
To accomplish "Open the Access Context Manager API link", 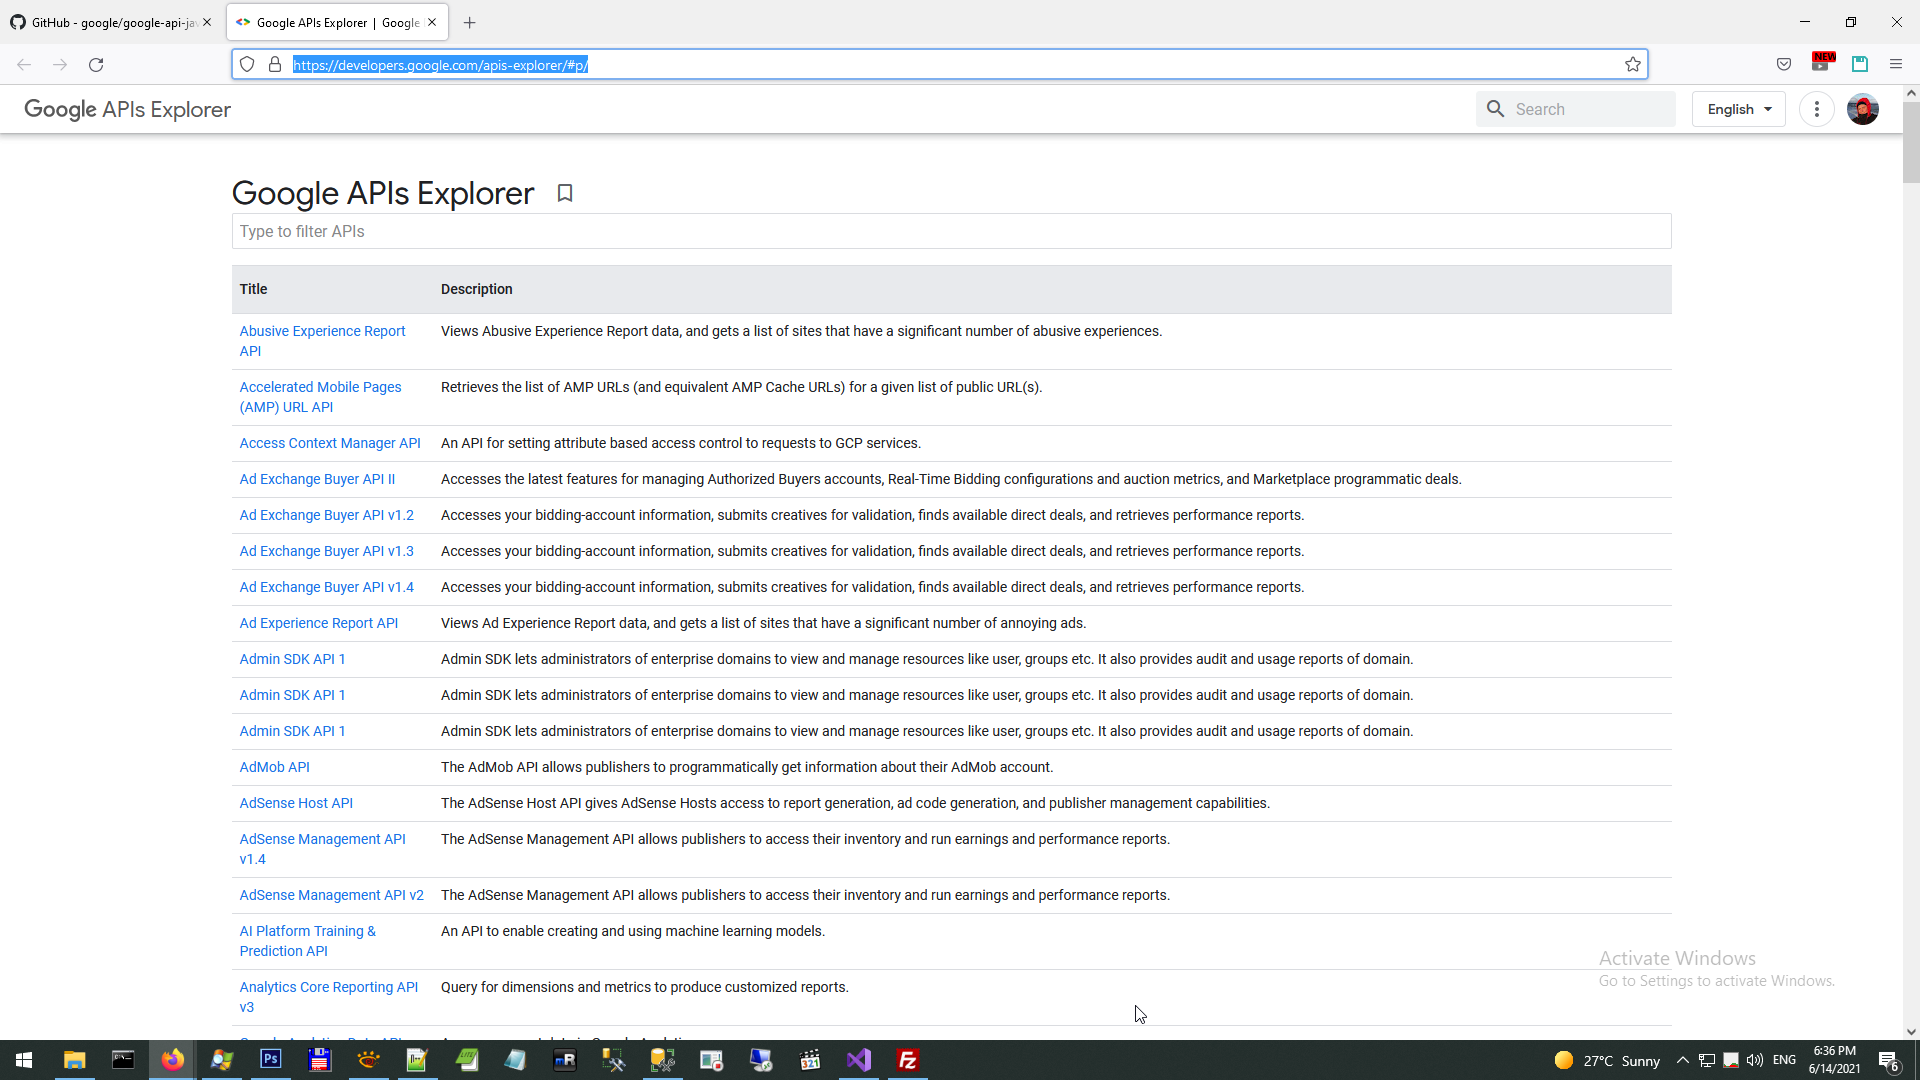I will 329,443.
